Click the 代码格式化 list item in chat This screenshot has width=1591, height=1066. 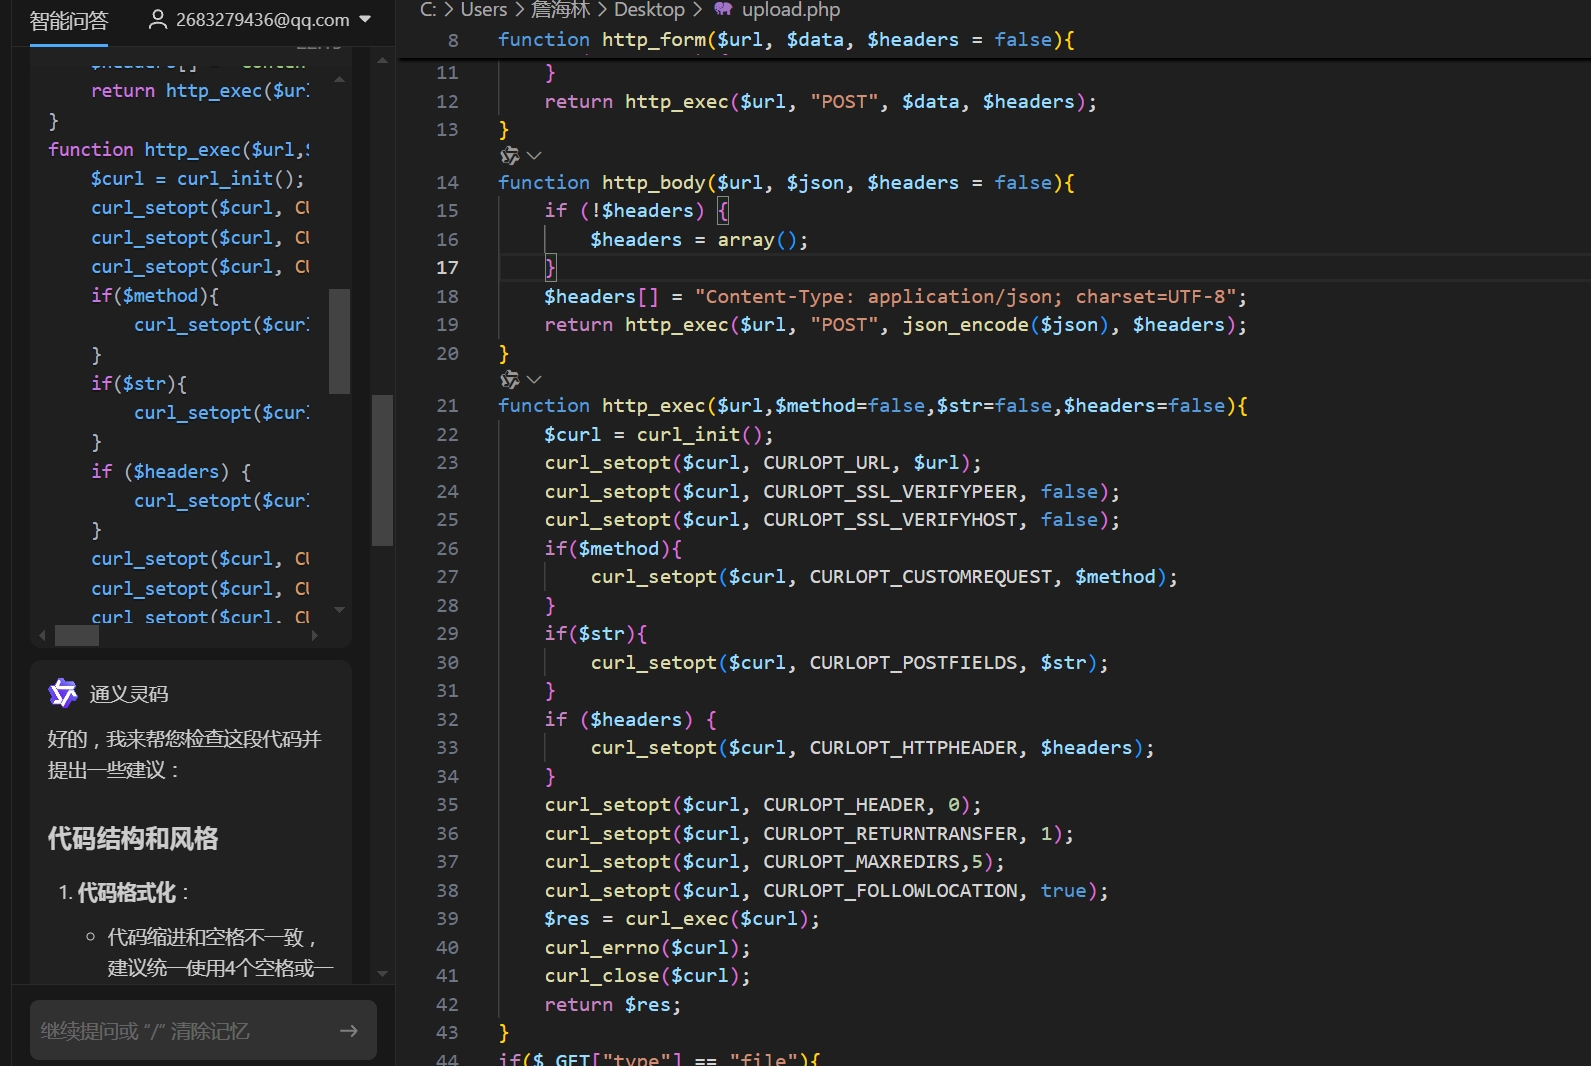click(127, 893)
